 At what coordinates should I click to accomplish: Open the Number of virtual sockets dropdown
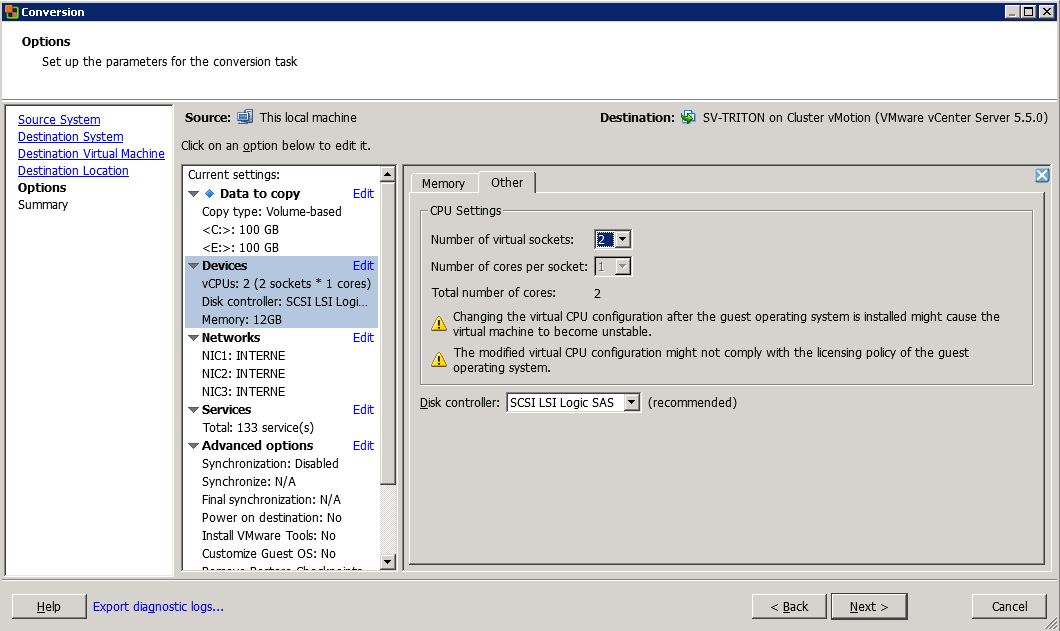pyautogui.click(x=623, y=239)
